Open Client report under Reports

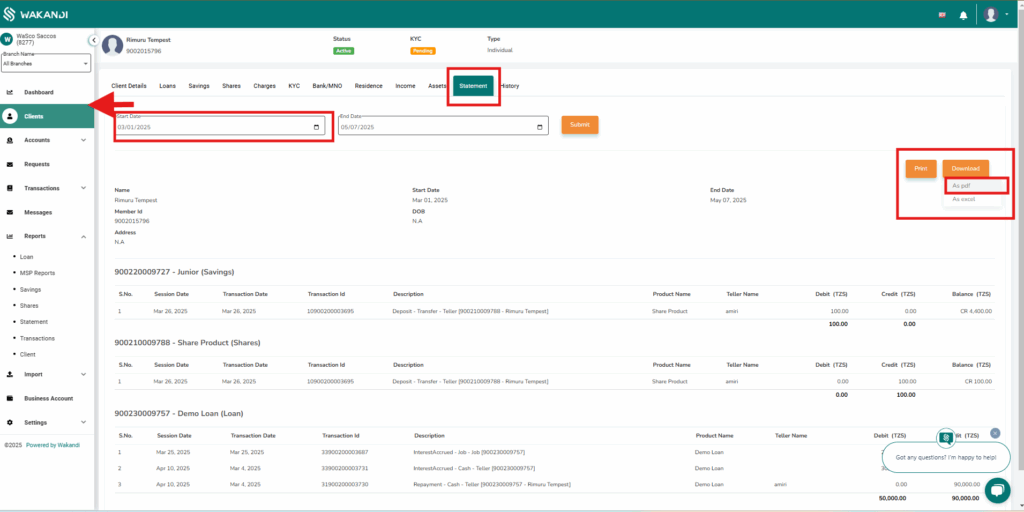tap(27, 355)
